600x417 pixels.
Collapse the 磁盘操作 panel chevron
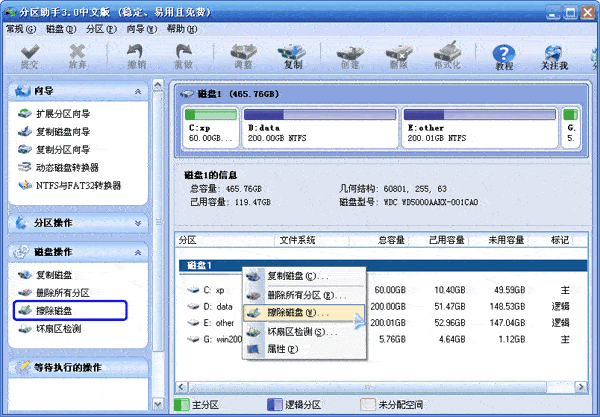coord(138,252)
